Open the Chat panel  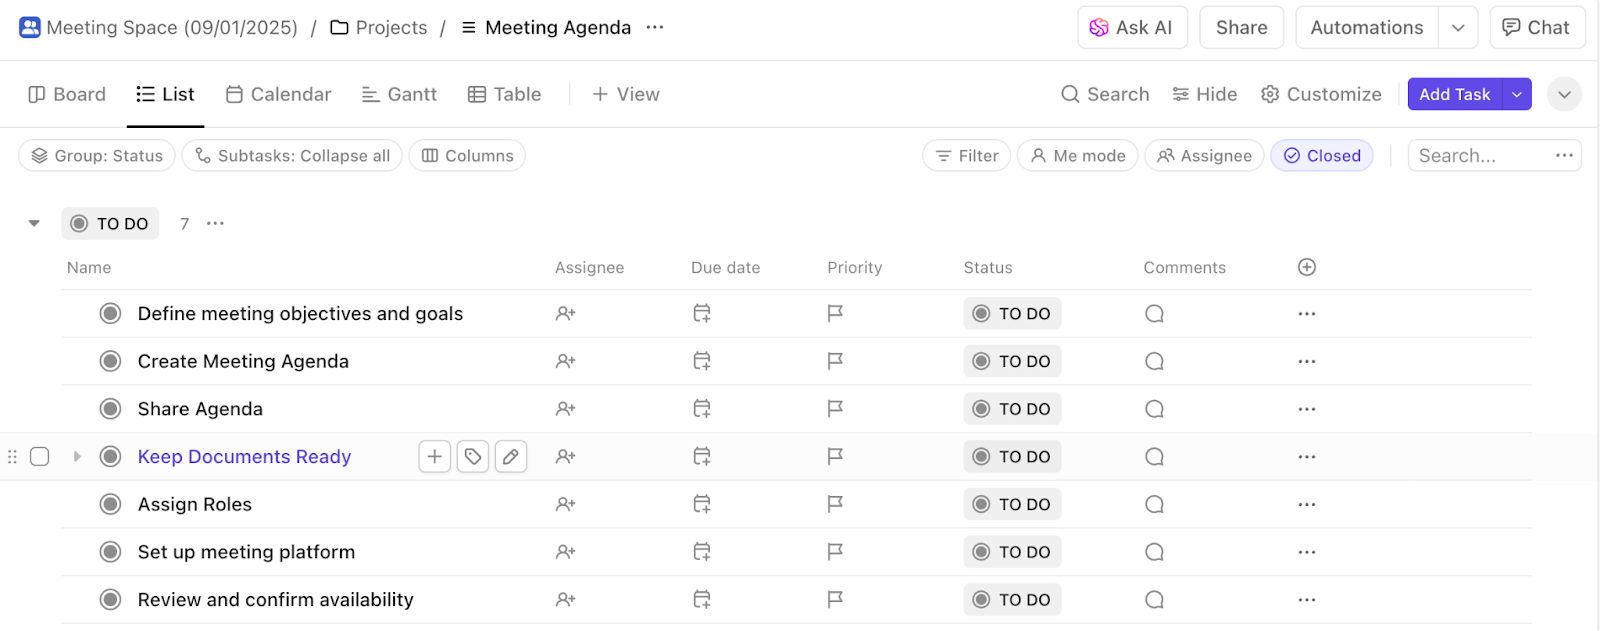coord(1537,27)
